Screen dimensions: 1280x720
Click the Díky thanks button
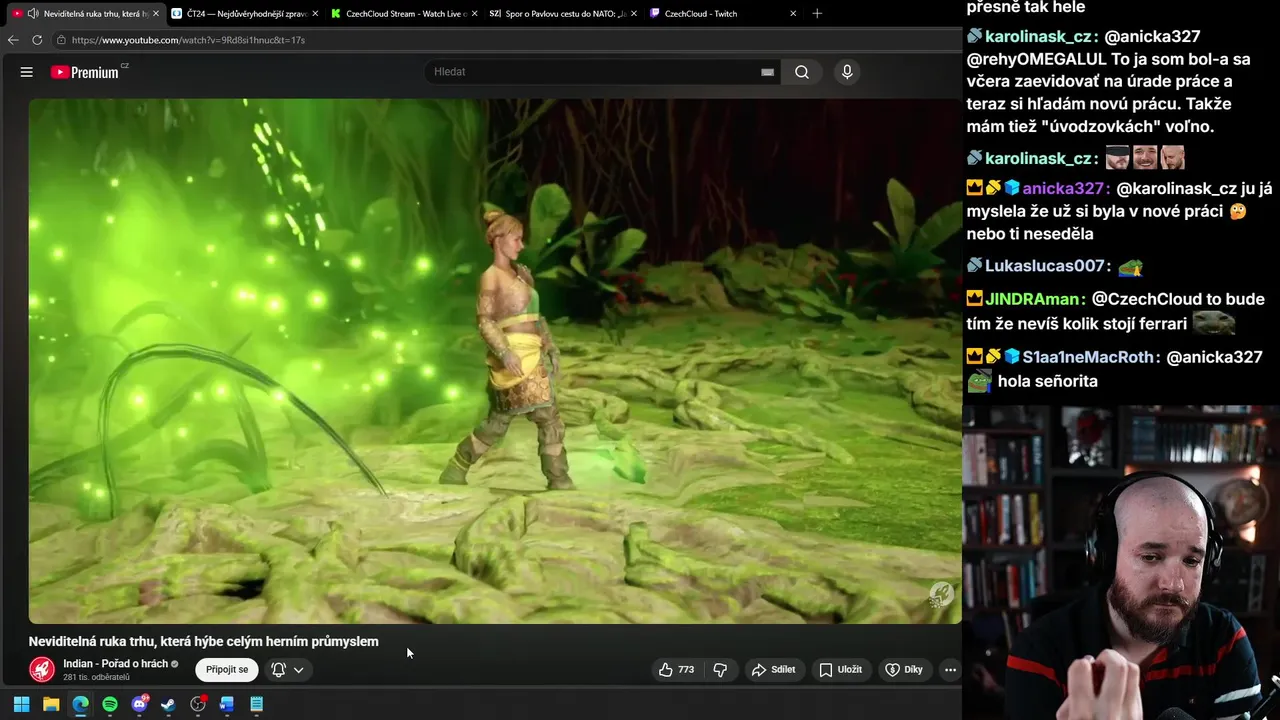tap(904, 669)
